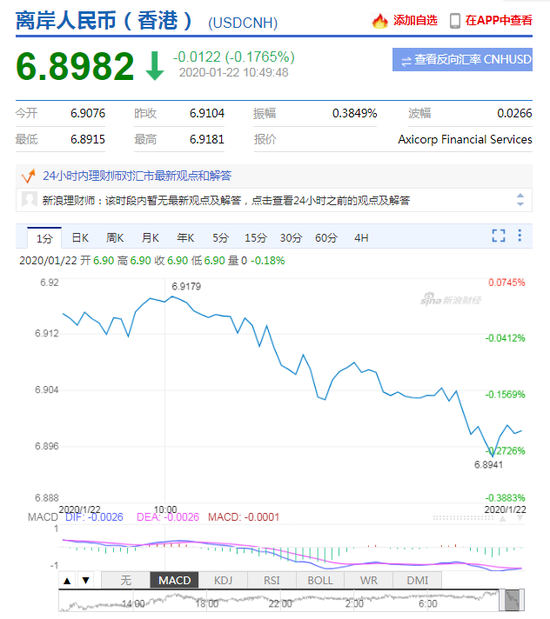Click the advisor avatar thumbnail
Screen dimensions: 550x619
[x=30, y=200]
